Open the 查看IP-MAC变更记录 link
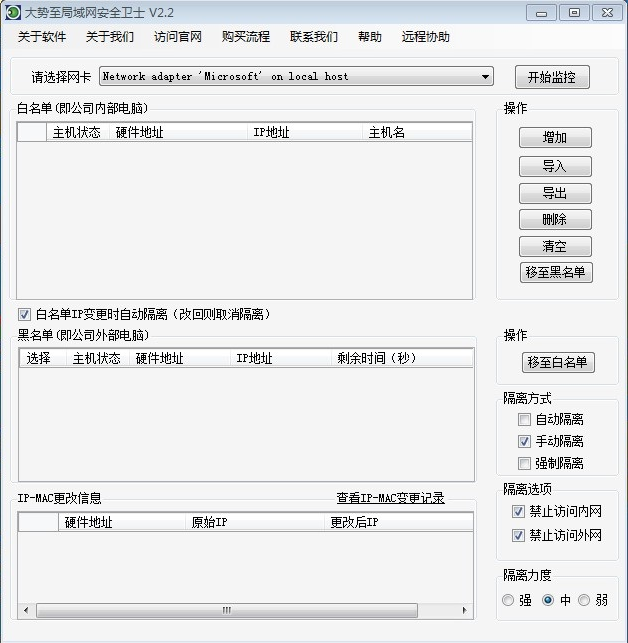This screenshot has height=643, width=628. tap(391, 498)
